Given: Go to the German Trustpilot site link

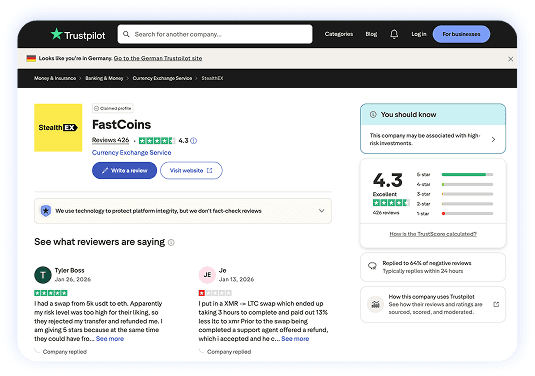Looking at the screenshot, I should pyautogui.click(x=158, y=58).
